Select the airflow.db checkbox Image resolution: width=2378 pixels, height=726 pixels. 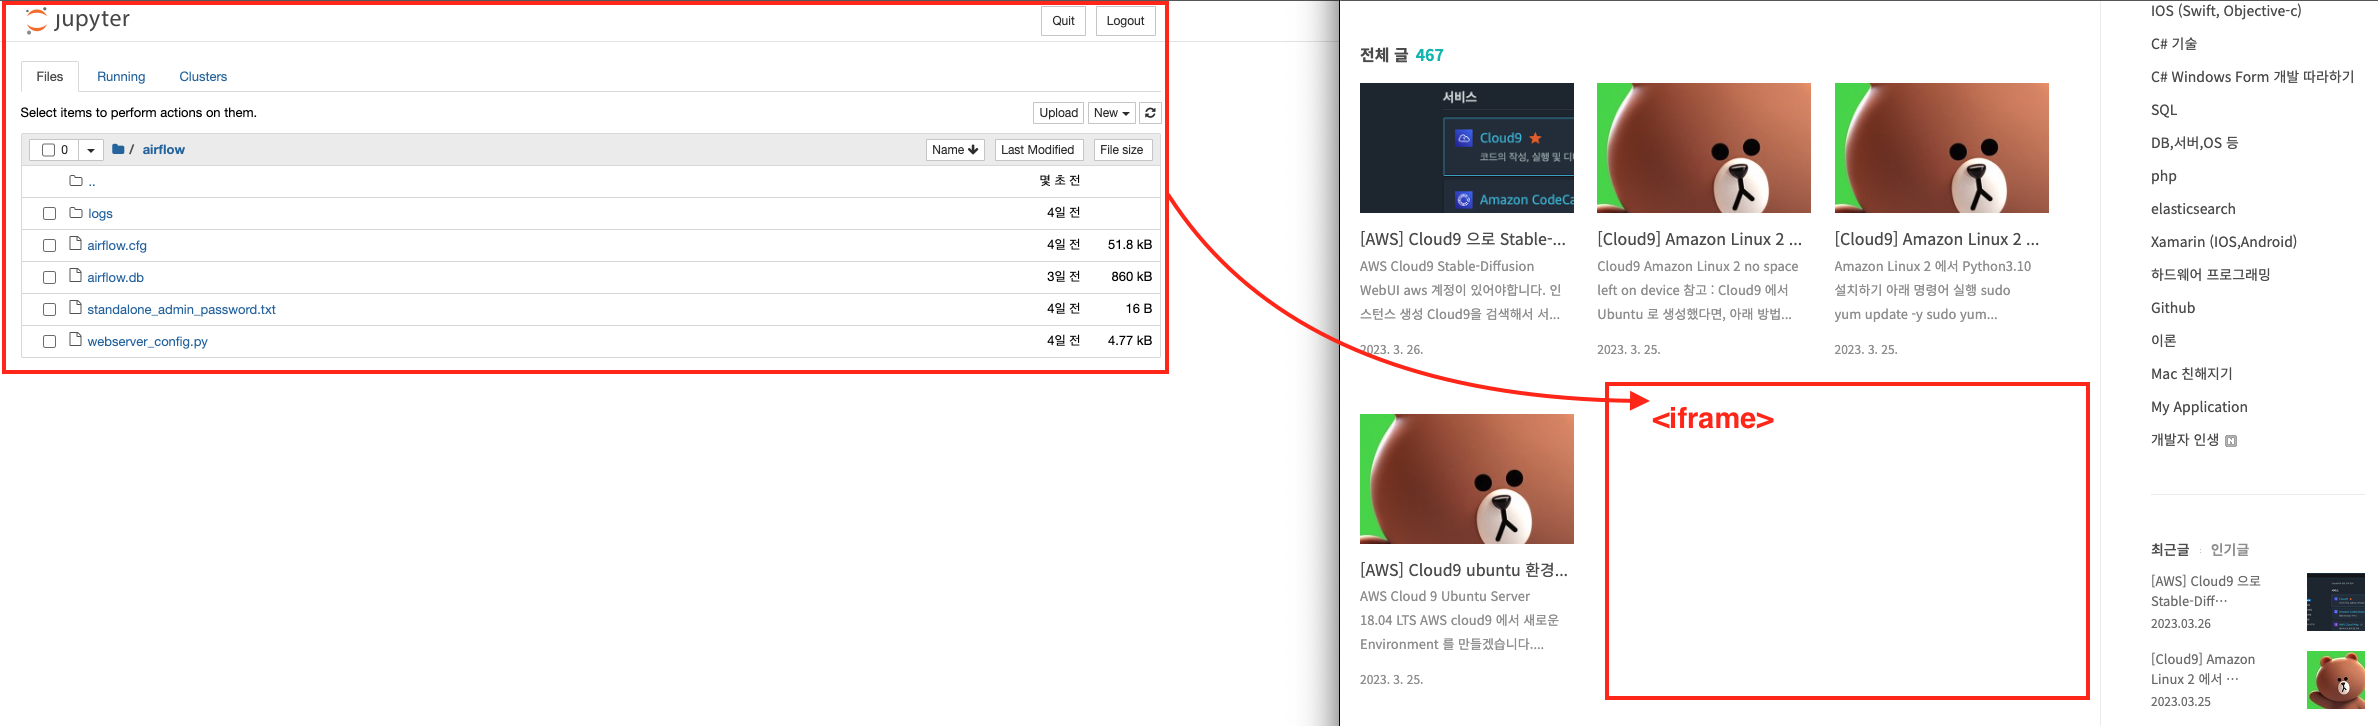[x=49, y=278]
